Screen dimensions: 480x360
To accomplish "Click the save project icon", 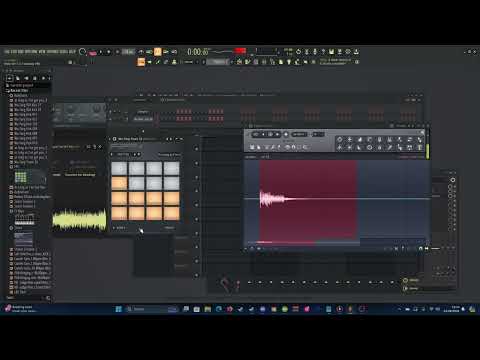I will [x=331, y=52].
